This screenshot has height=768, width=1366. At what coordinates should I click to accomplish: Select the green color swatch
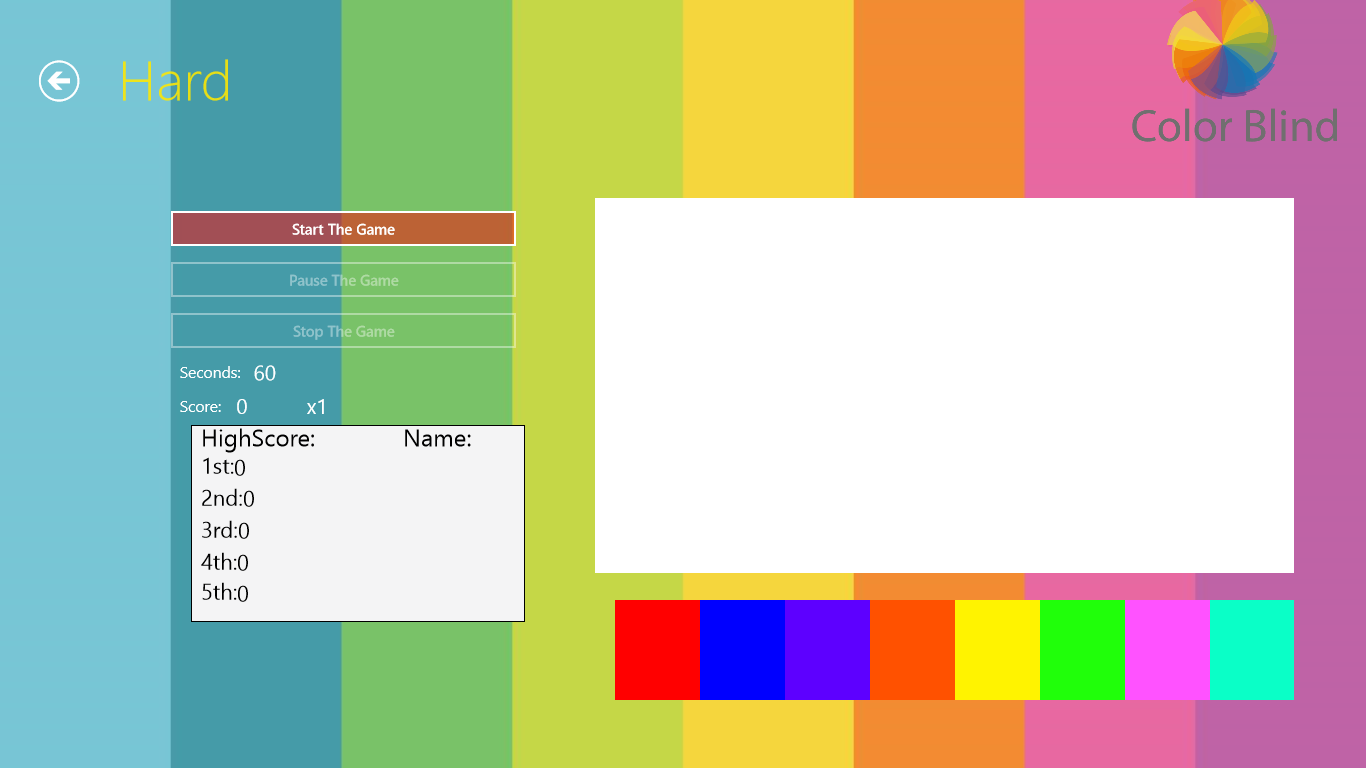click(1082, 650)
